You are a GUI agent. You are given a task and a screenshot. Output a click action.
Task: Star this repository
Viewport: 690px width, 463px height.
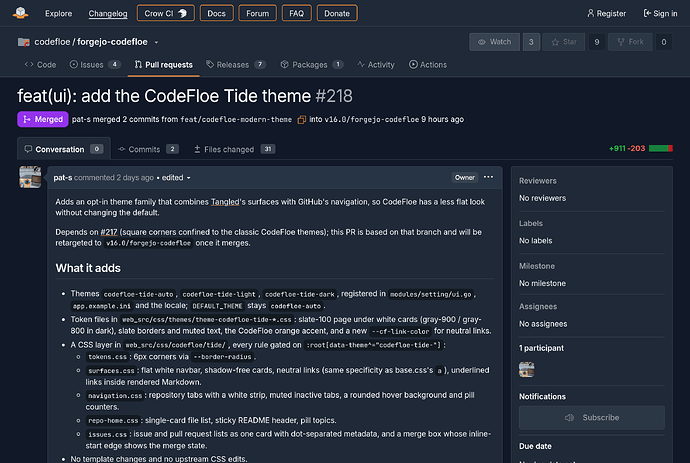(564, 42)
